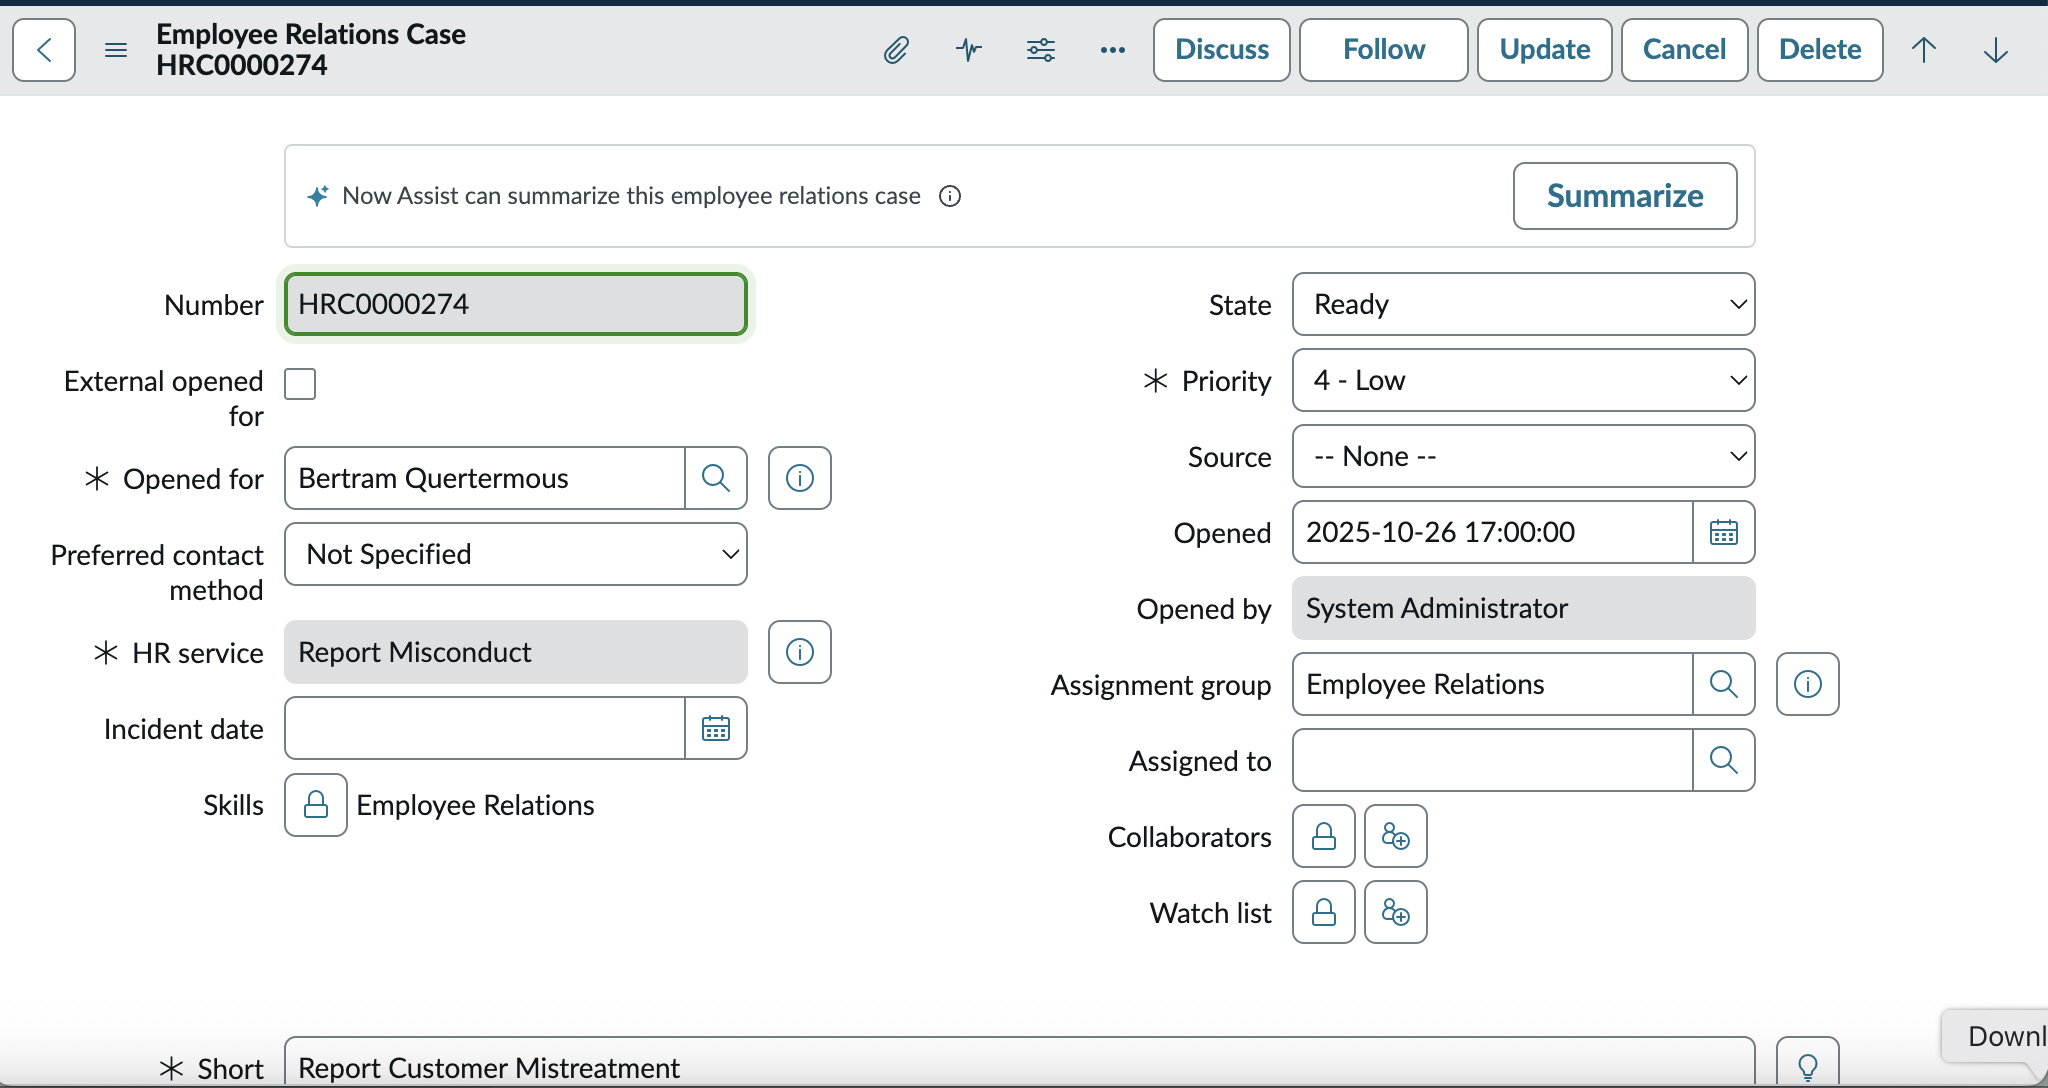The image size is (2048, 1088).
Task: Unlock the Collaborators field
Action: [1324, 836]
